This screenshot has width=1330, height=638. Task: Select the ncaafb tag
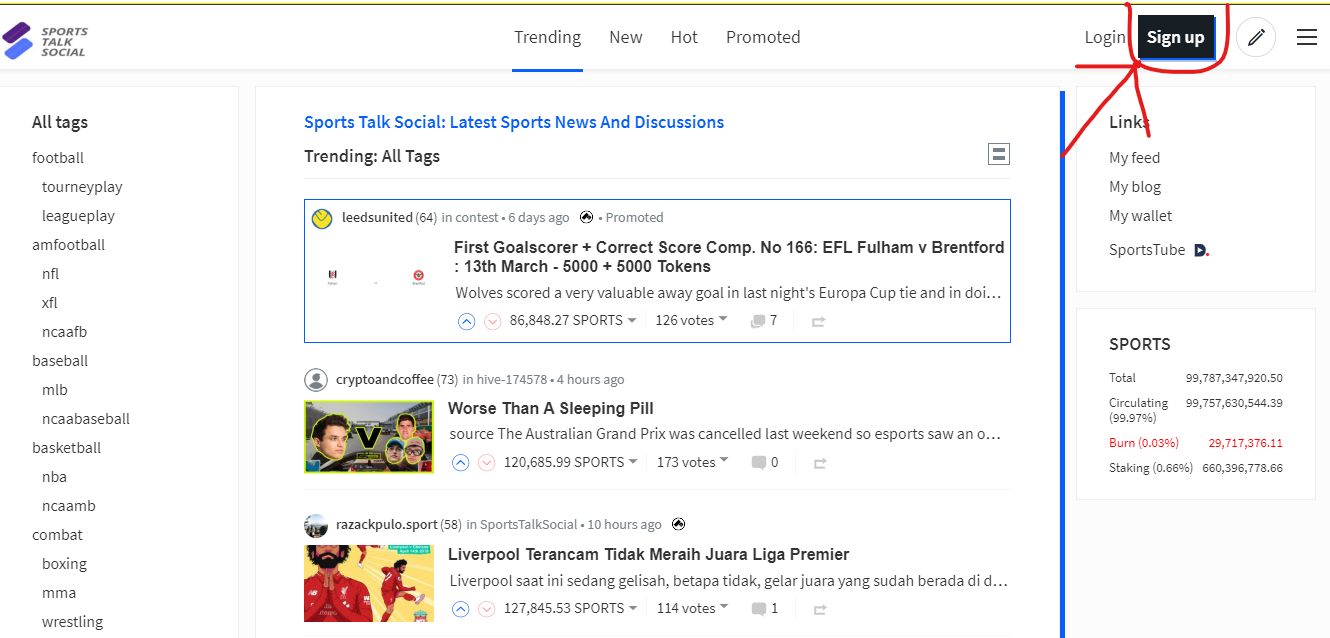(x=64, y=332)
